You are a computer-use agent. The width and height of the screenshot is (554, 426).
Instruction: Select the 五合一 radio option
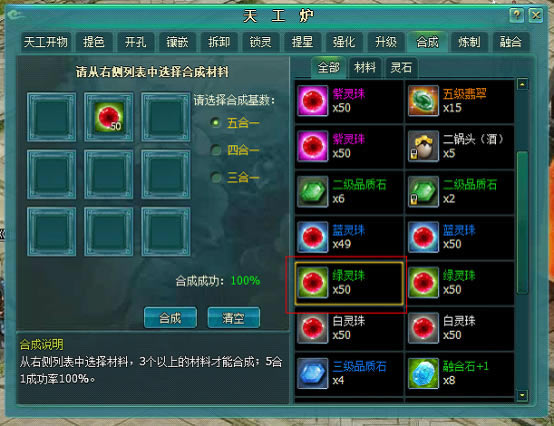(x=215, y=123)
